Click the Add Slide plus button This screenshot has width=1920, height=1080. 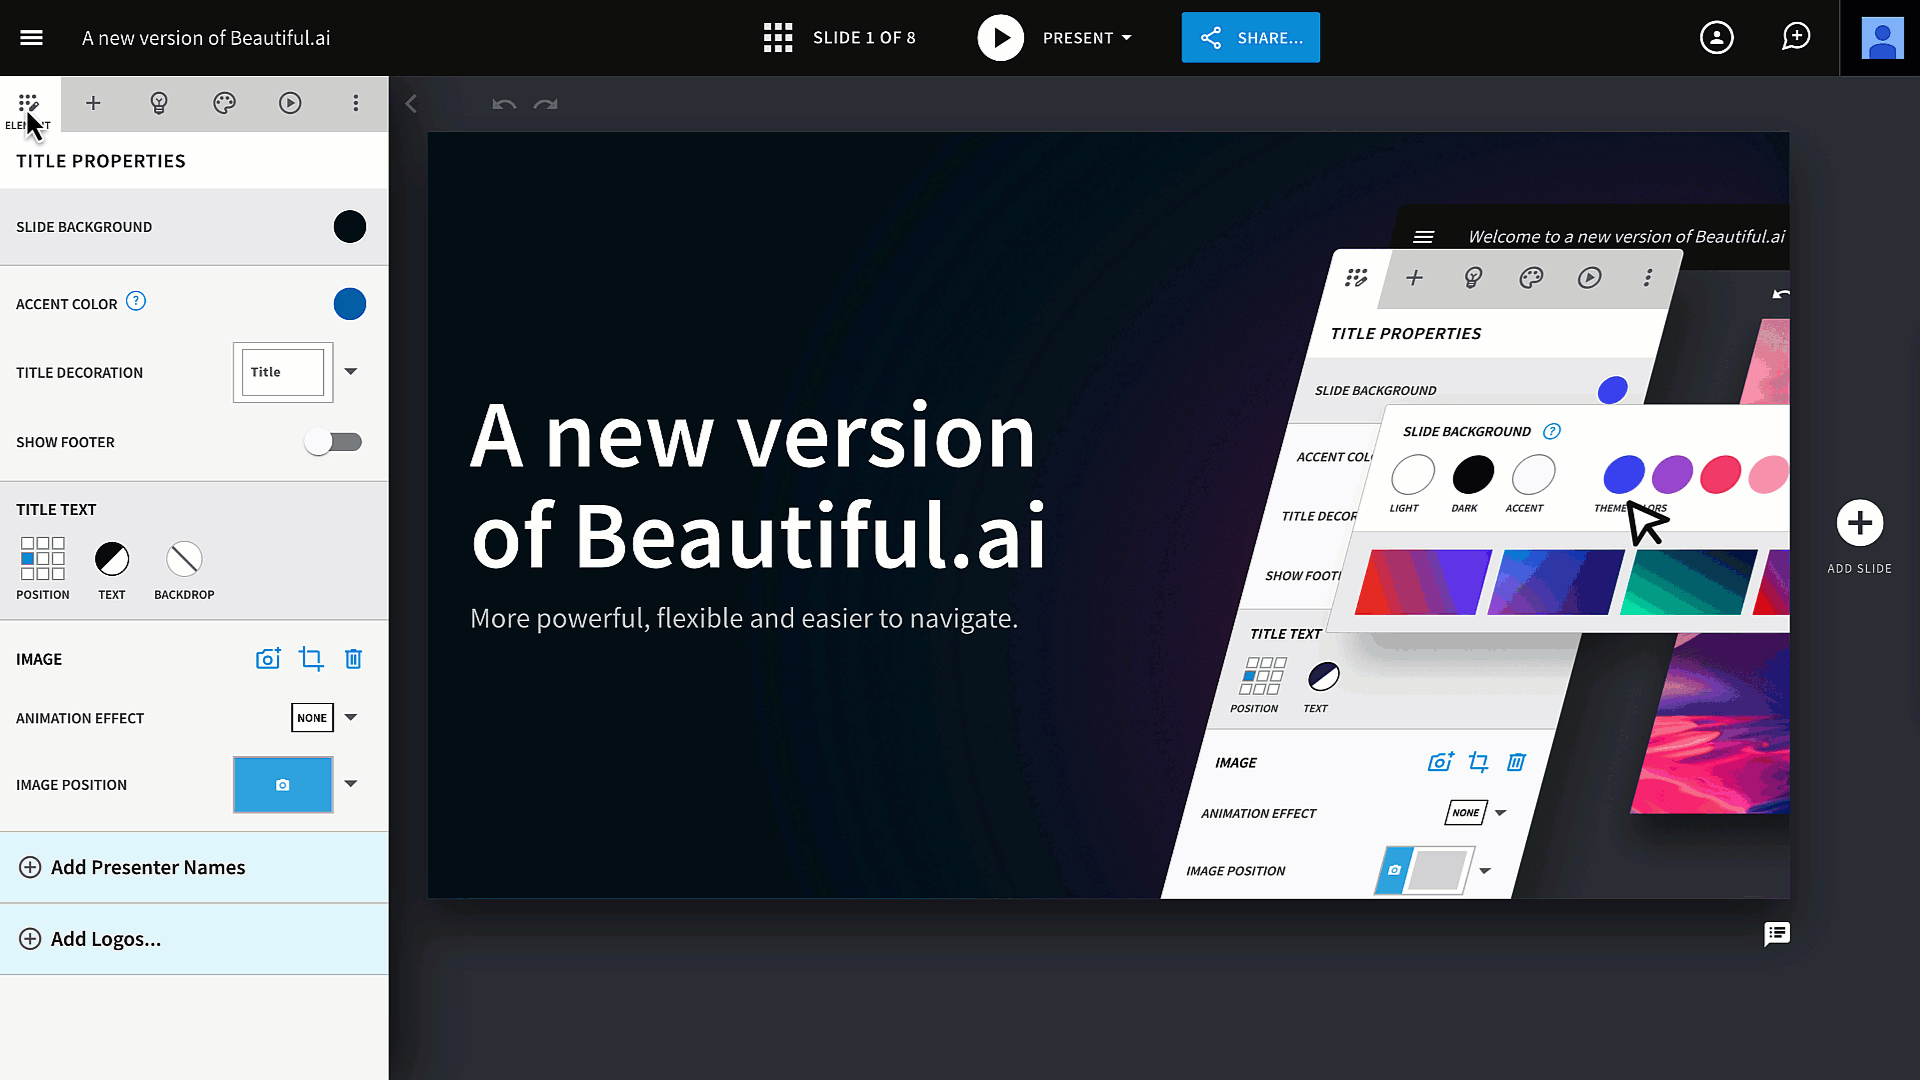[x=1859, y=523]
